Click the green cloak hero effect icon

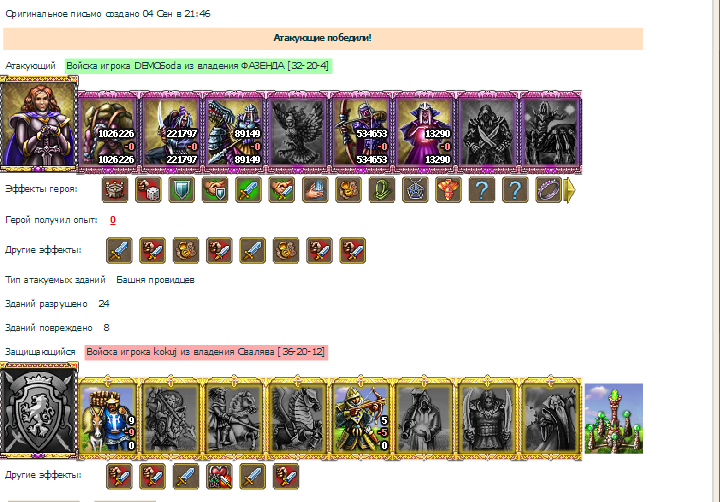(x=382, y=189)
